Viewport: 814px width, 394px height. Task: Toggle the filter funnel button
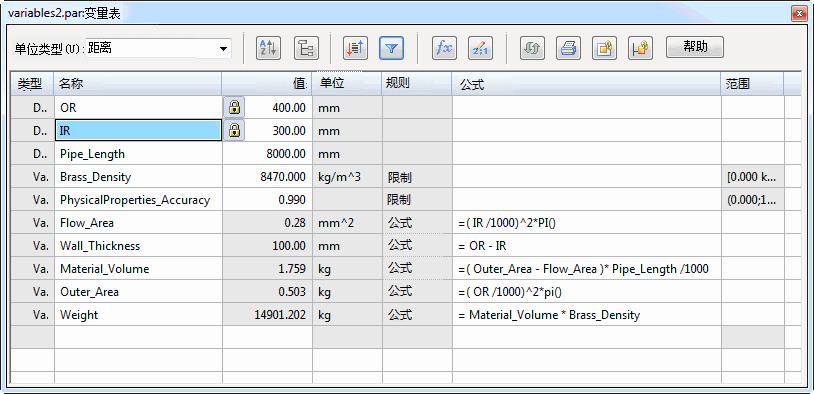[x=392, y=48]
